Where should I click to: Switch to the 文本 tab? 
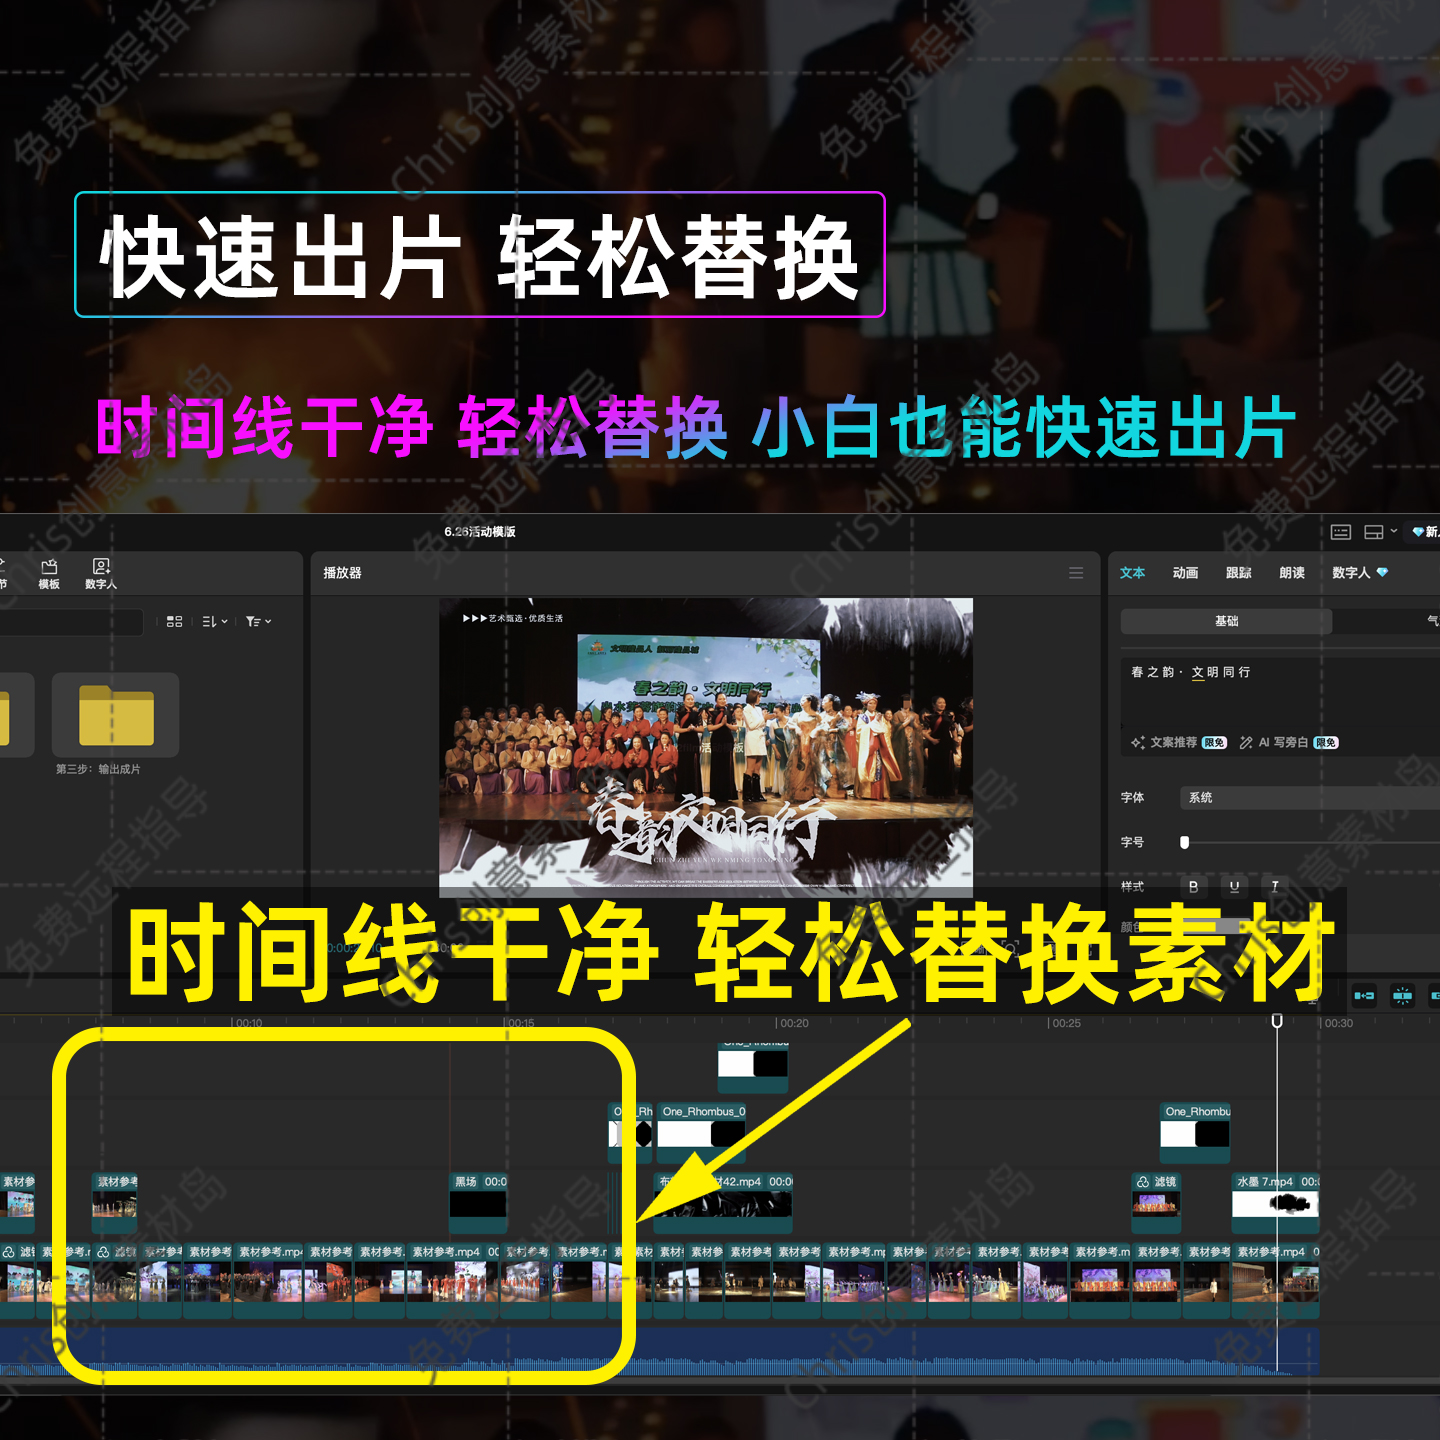1132,573
